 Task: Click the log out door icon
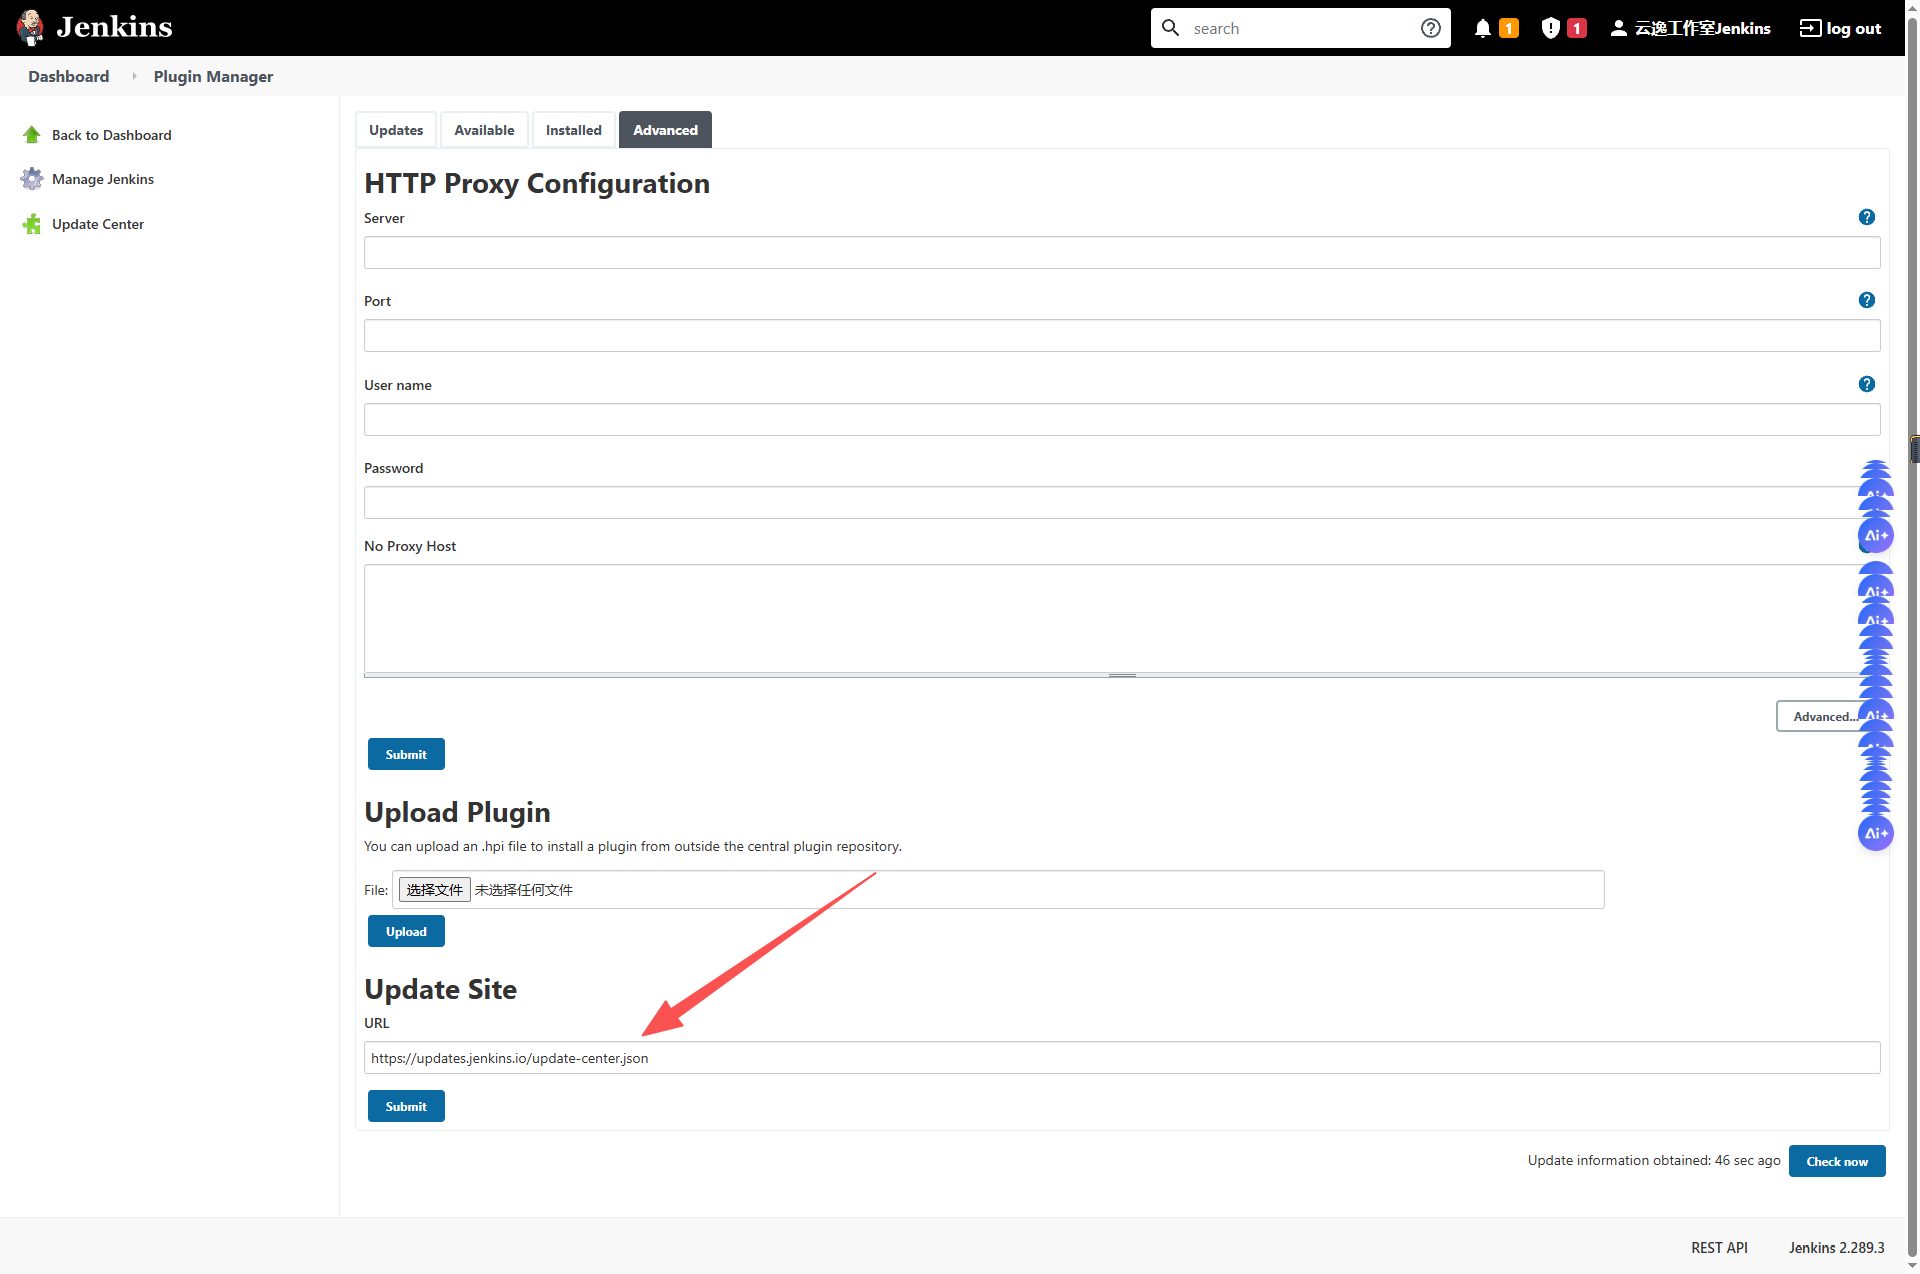1810,28
